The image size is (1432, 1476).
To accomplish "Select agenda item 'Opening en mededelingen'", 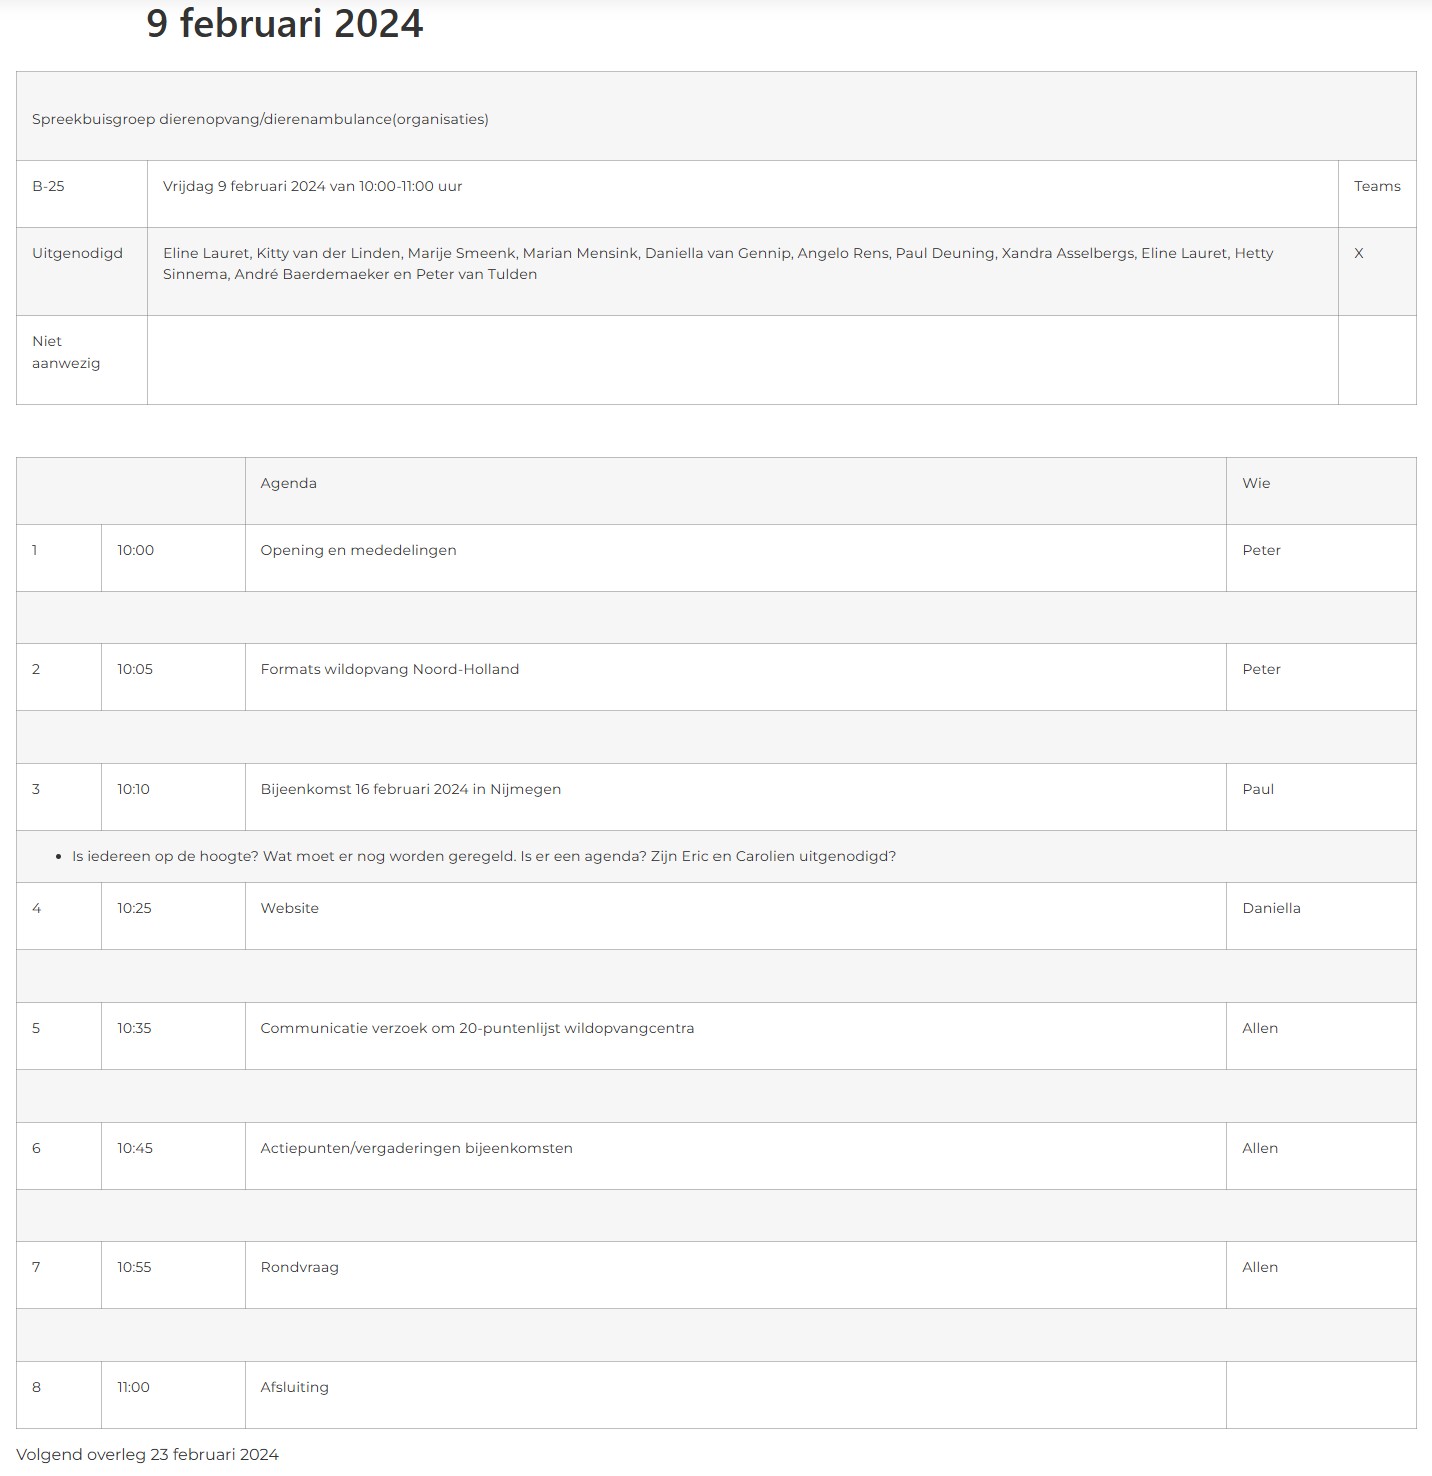I will coord(358,550).
